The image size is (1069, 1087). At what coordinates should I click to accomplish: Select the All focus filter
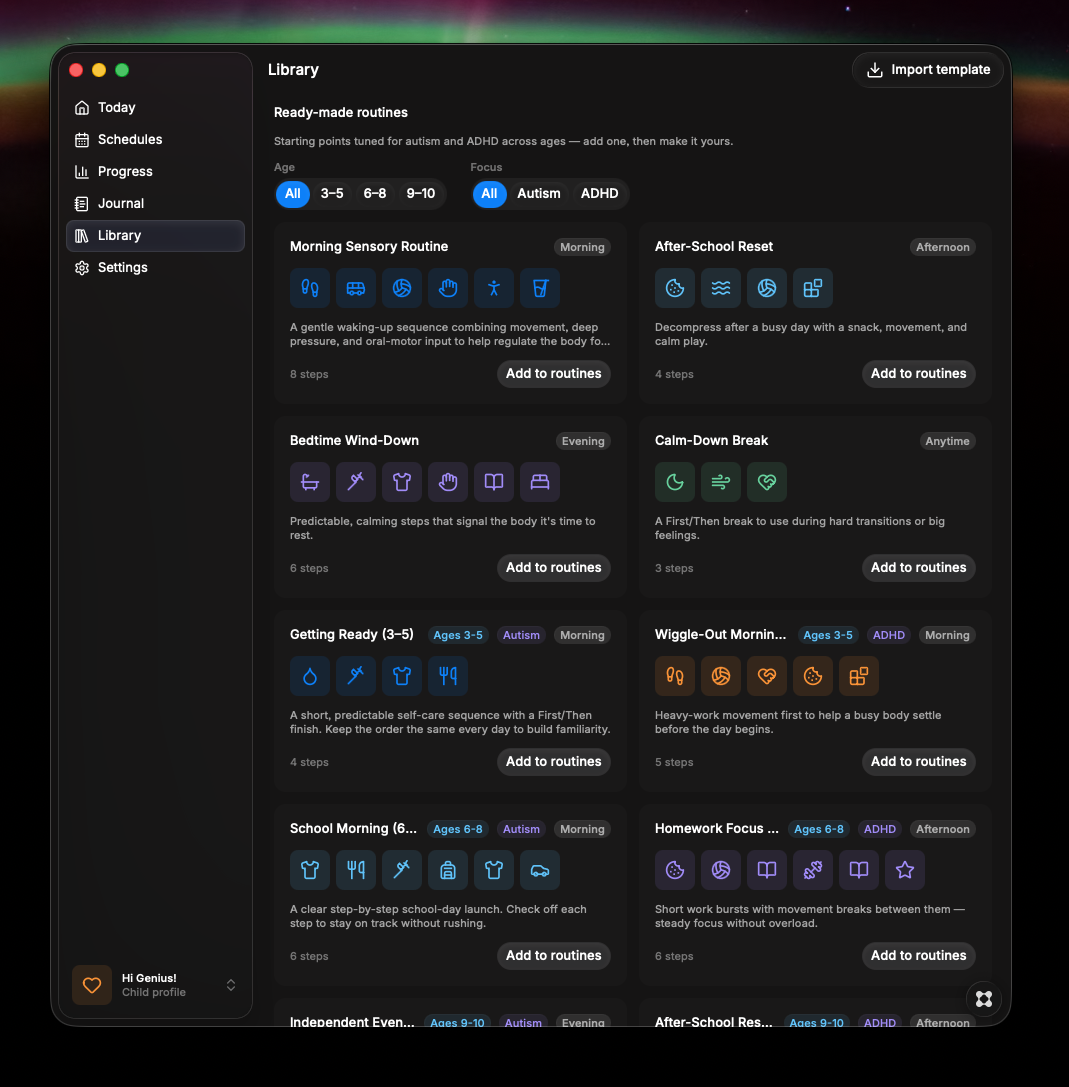coord(489,193)
